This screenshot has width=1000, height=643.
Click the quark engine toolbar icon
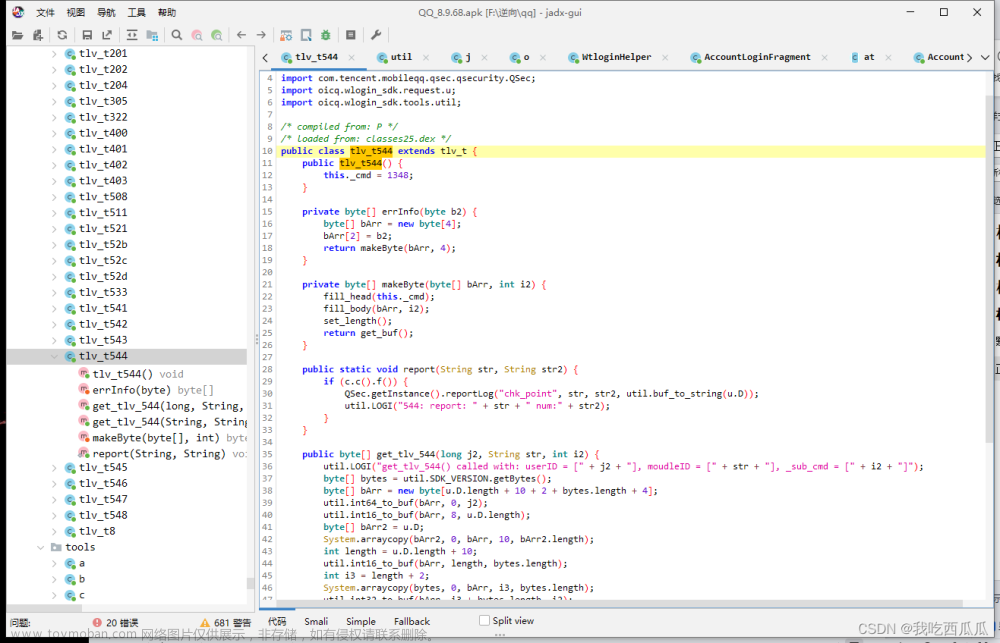(306, 35)
